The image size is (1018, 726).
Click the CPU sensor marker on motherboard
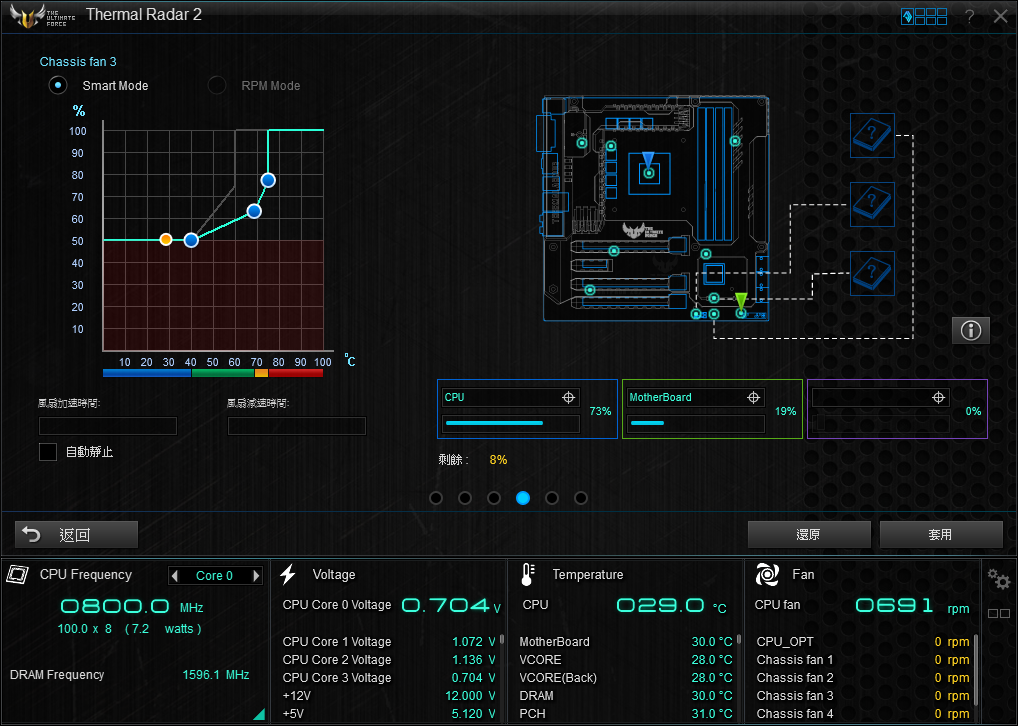(x=649, y=173)
